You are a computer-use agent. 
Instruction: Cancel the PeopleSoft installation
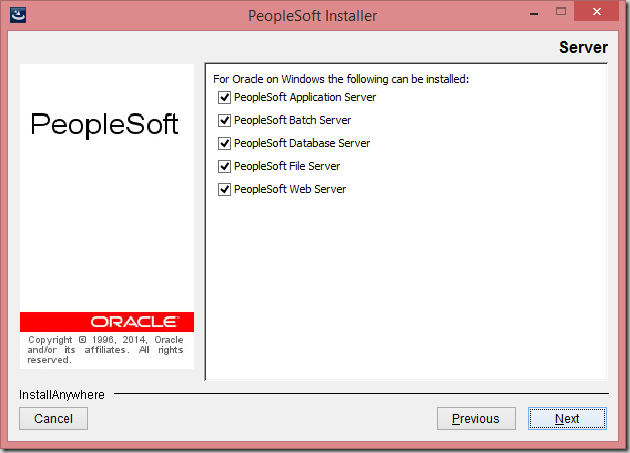(53, 418)
